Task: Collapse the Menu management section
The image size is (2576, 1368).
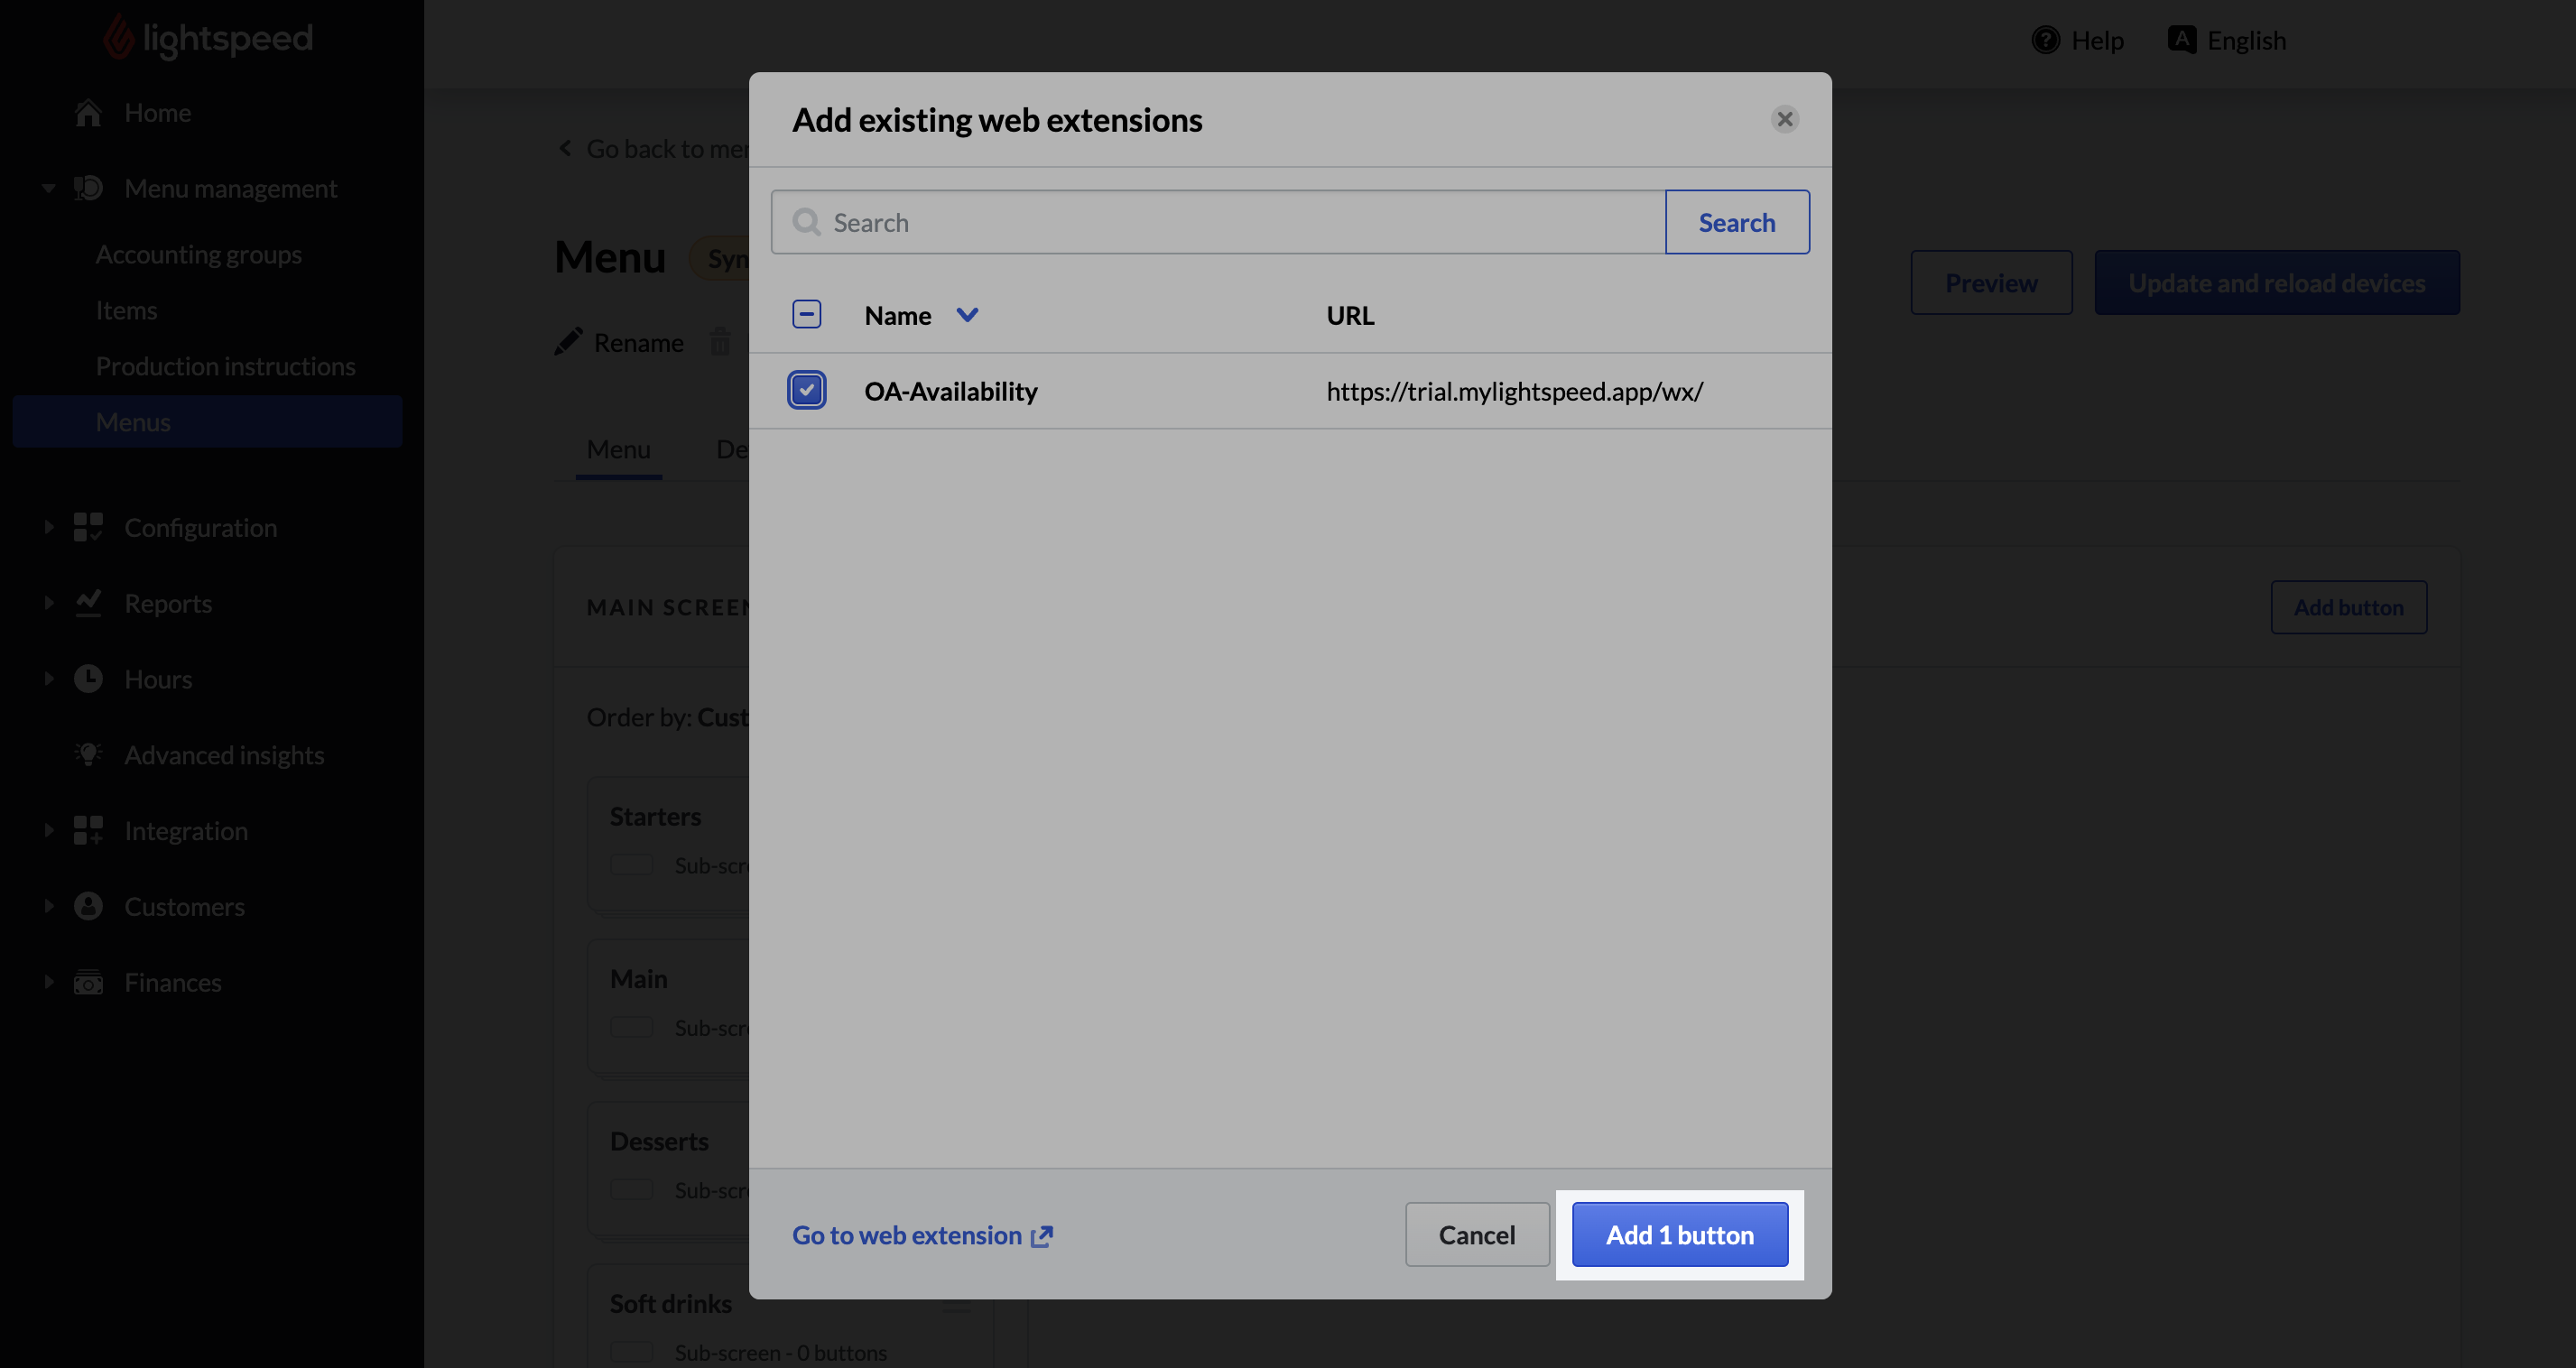Action: coord(48,188)
